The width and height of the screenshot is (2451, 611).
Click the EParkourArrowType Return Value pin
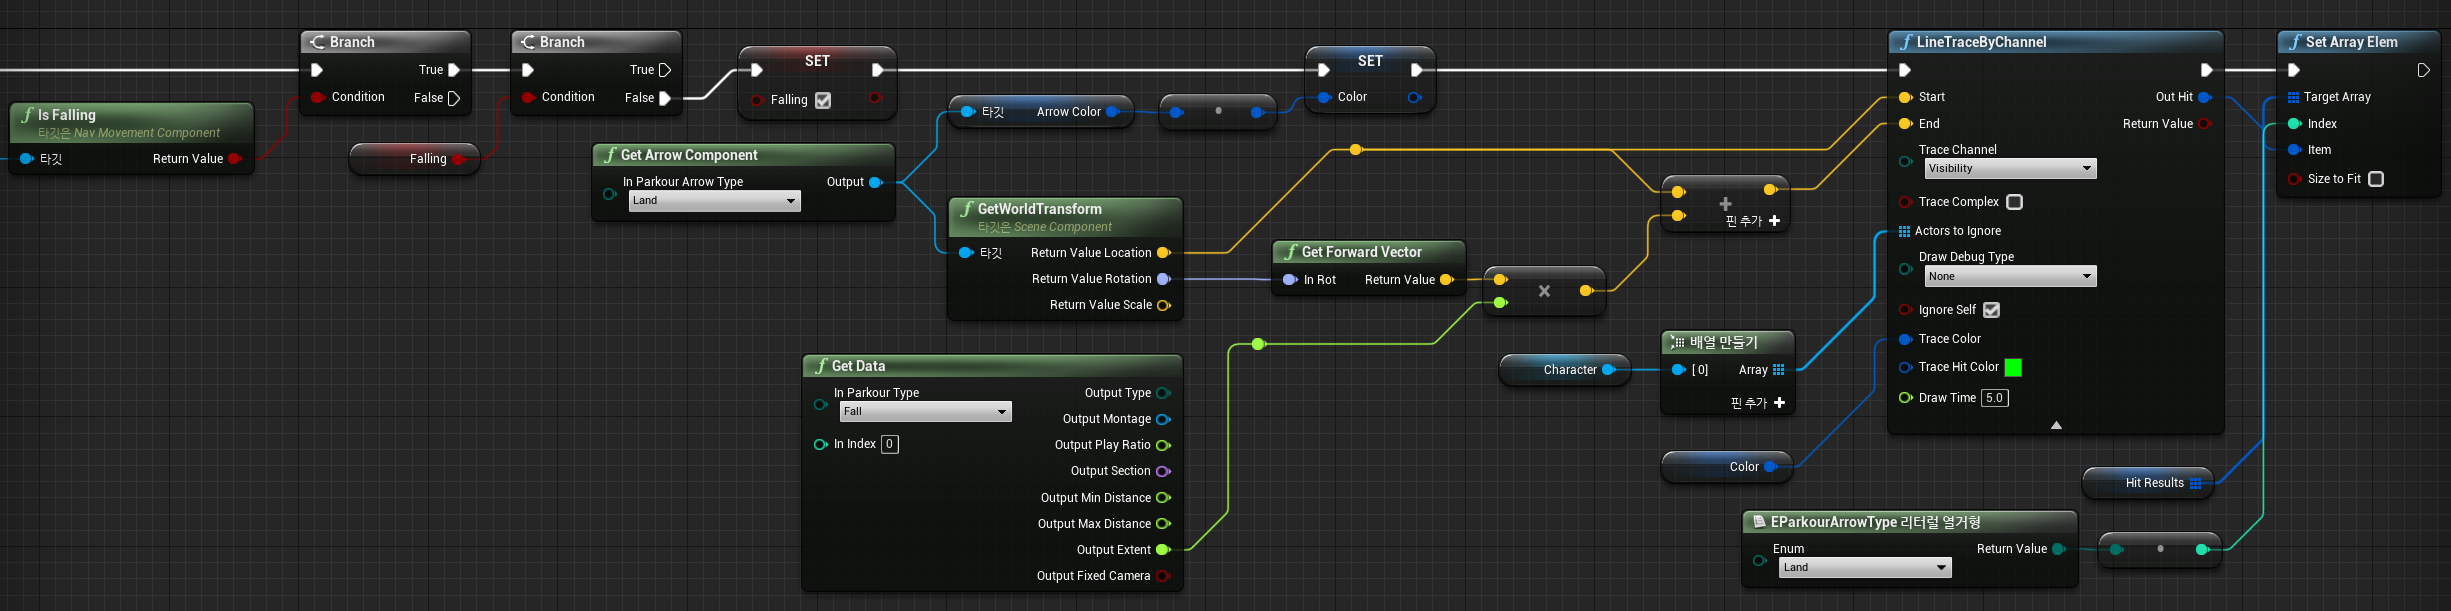click(2058, 549)
